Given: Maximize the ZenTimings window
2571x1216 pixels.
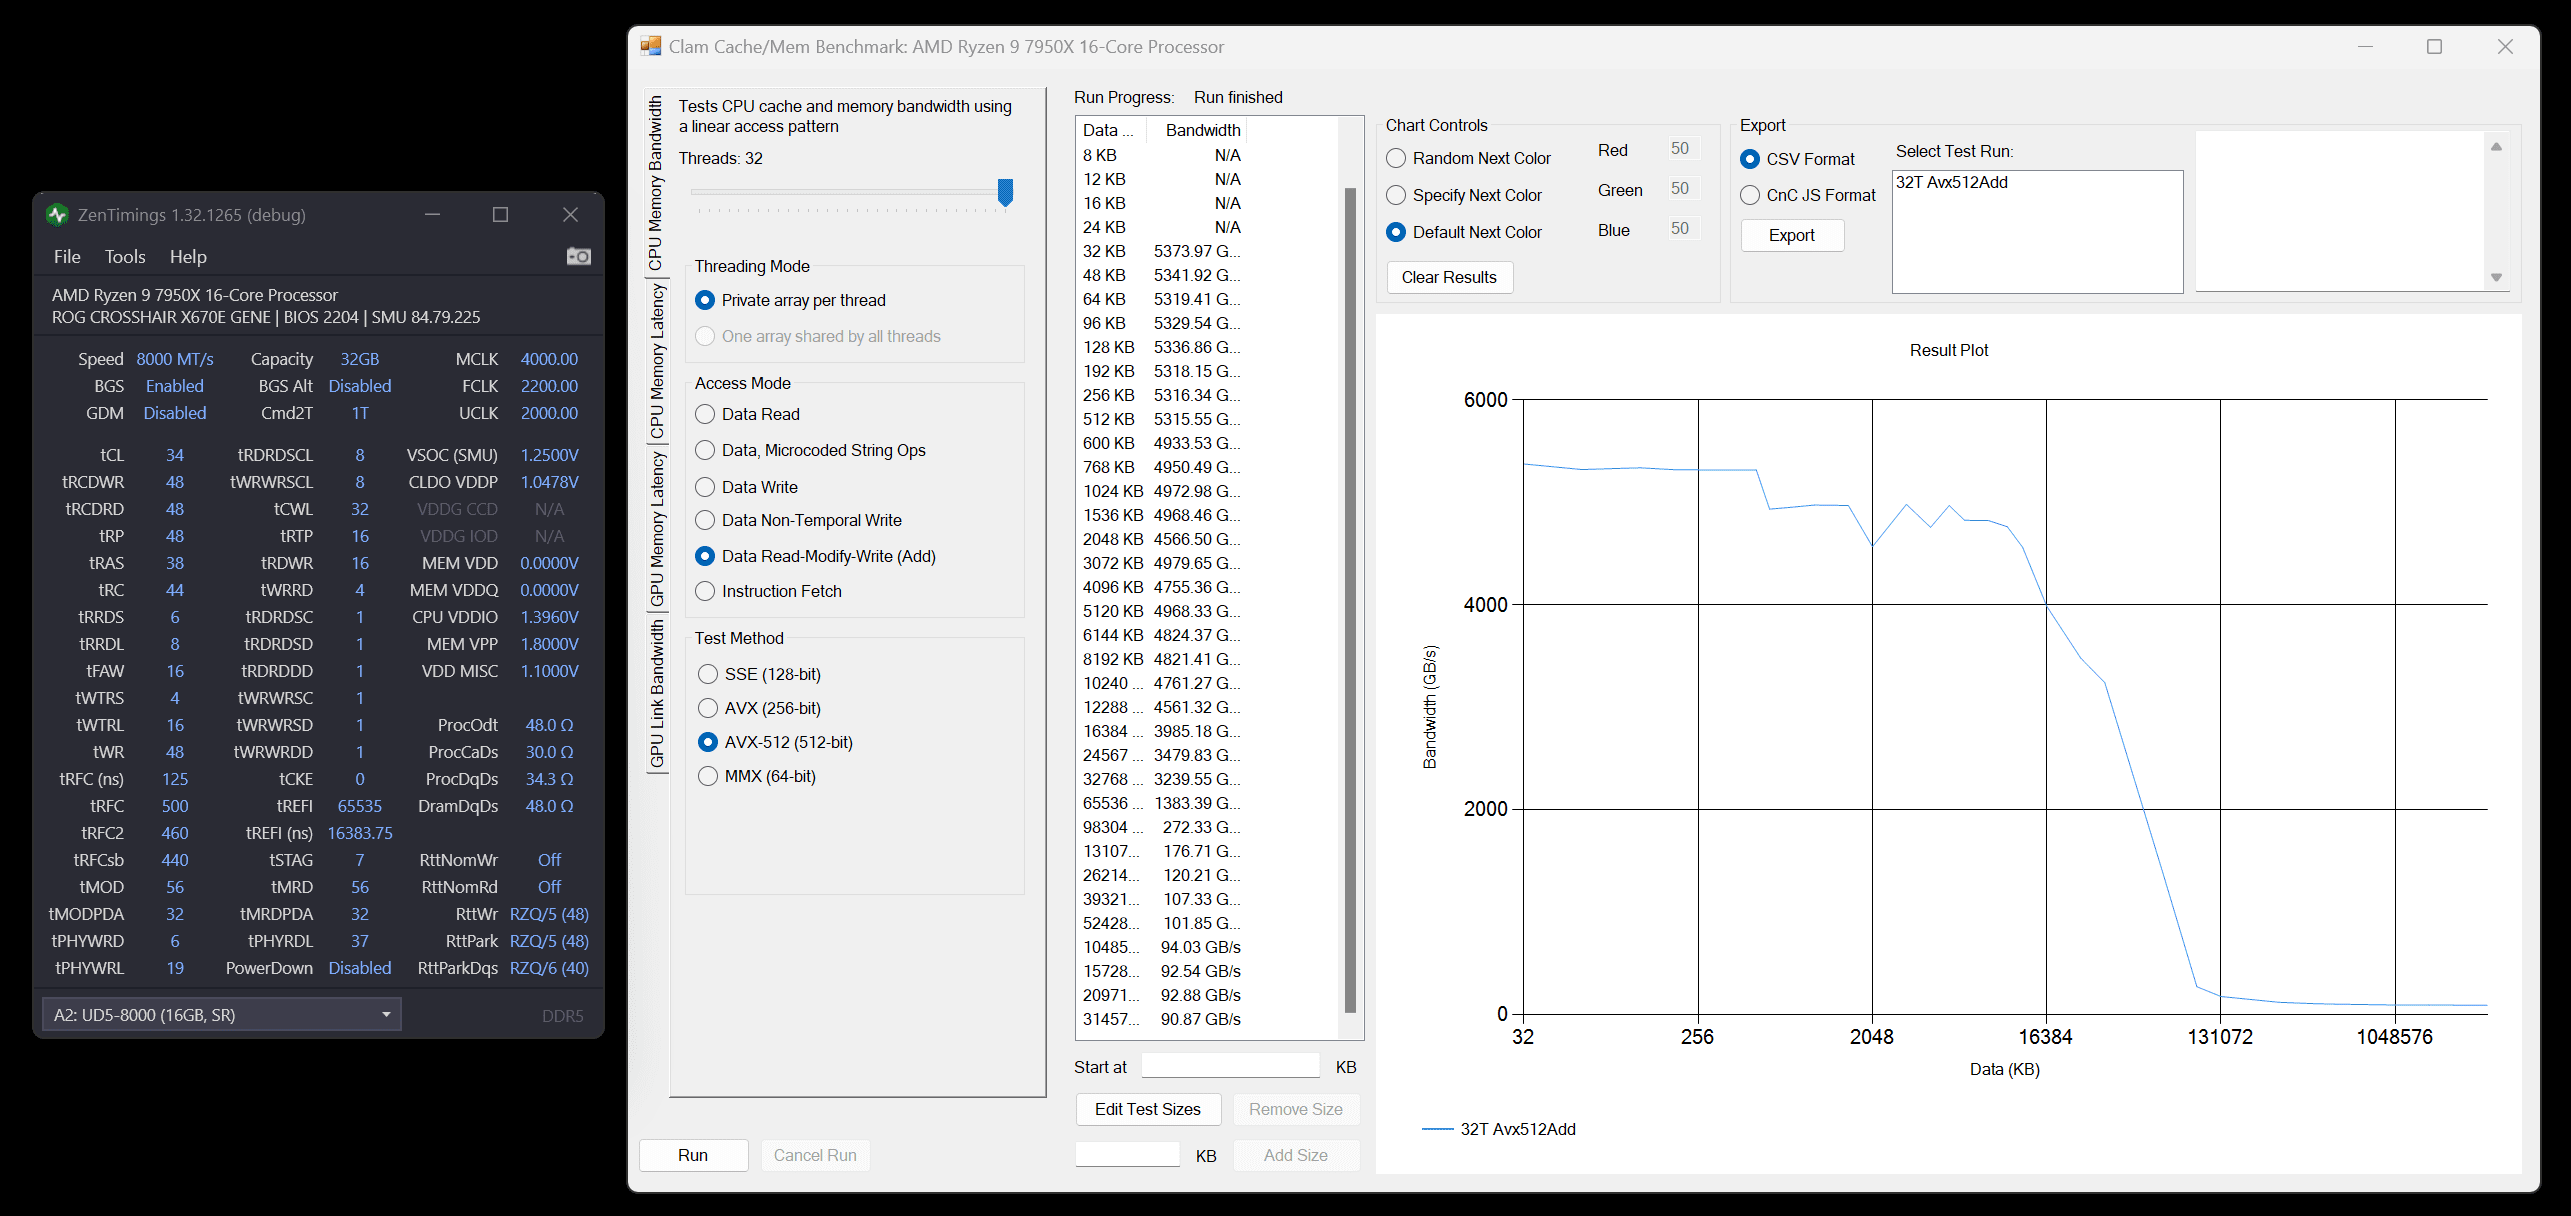Looking at the screenshot, I should [x=500, y=215].
